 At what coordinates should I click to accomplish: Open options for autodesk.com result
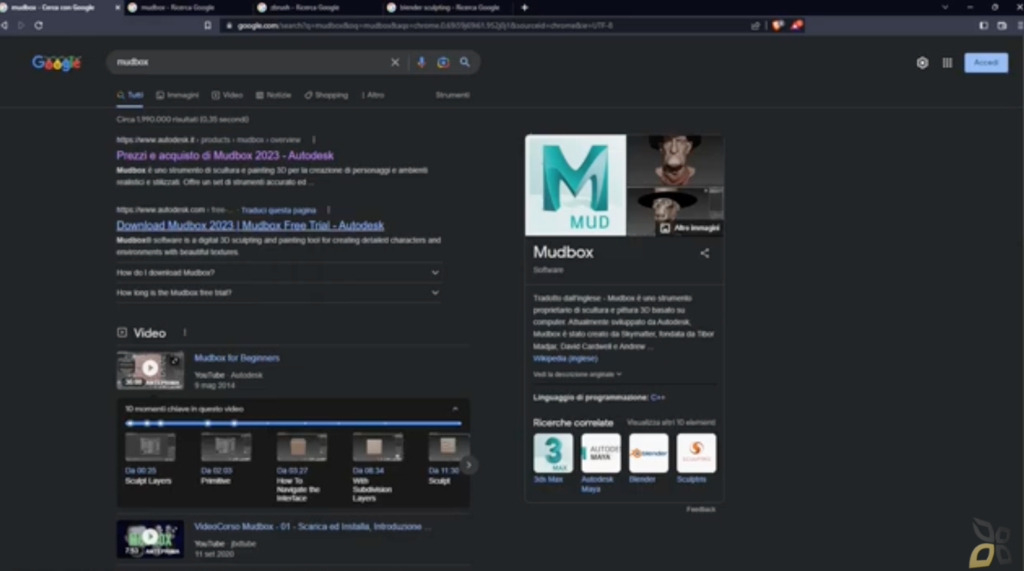328,210
